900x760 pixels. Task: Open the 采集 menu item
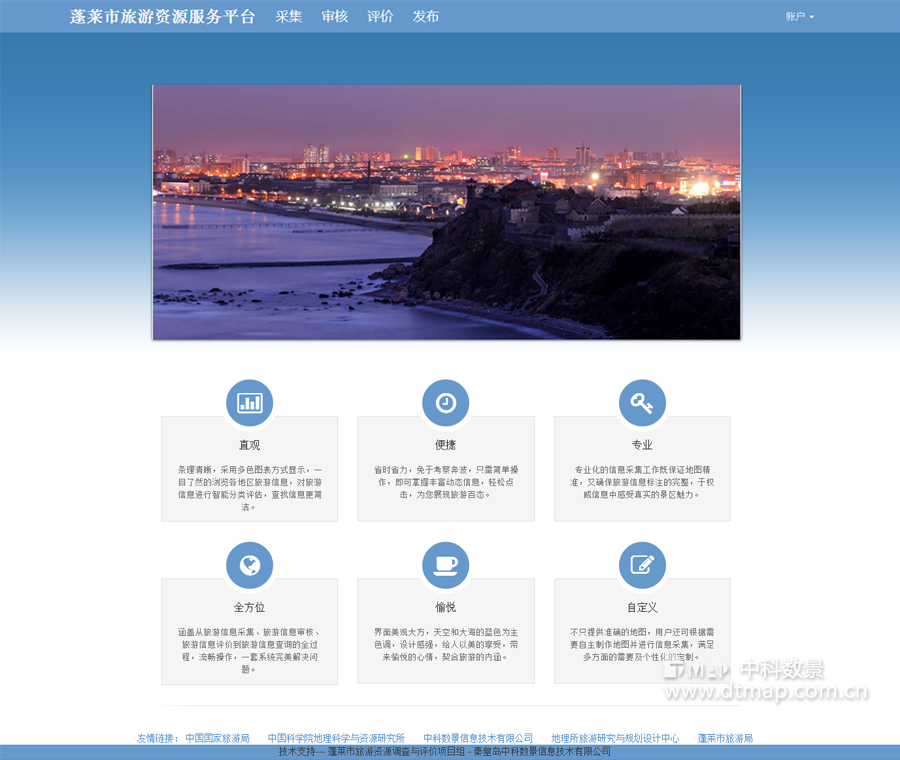289,16
